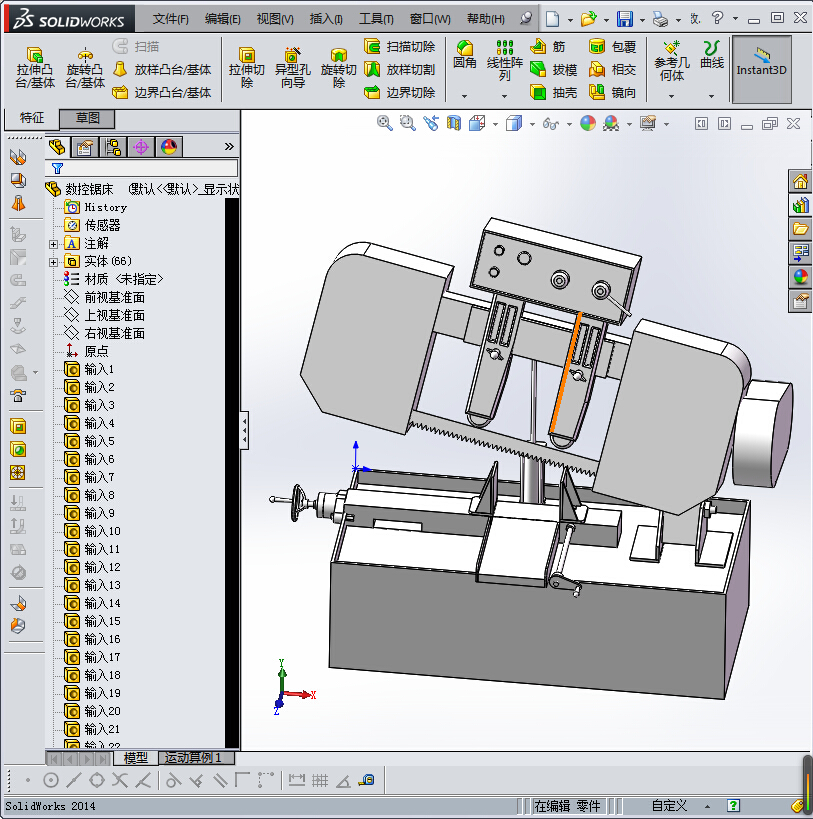Click the Wrap (包覆) tool
The image size is (813, 819).
(612, 46)
